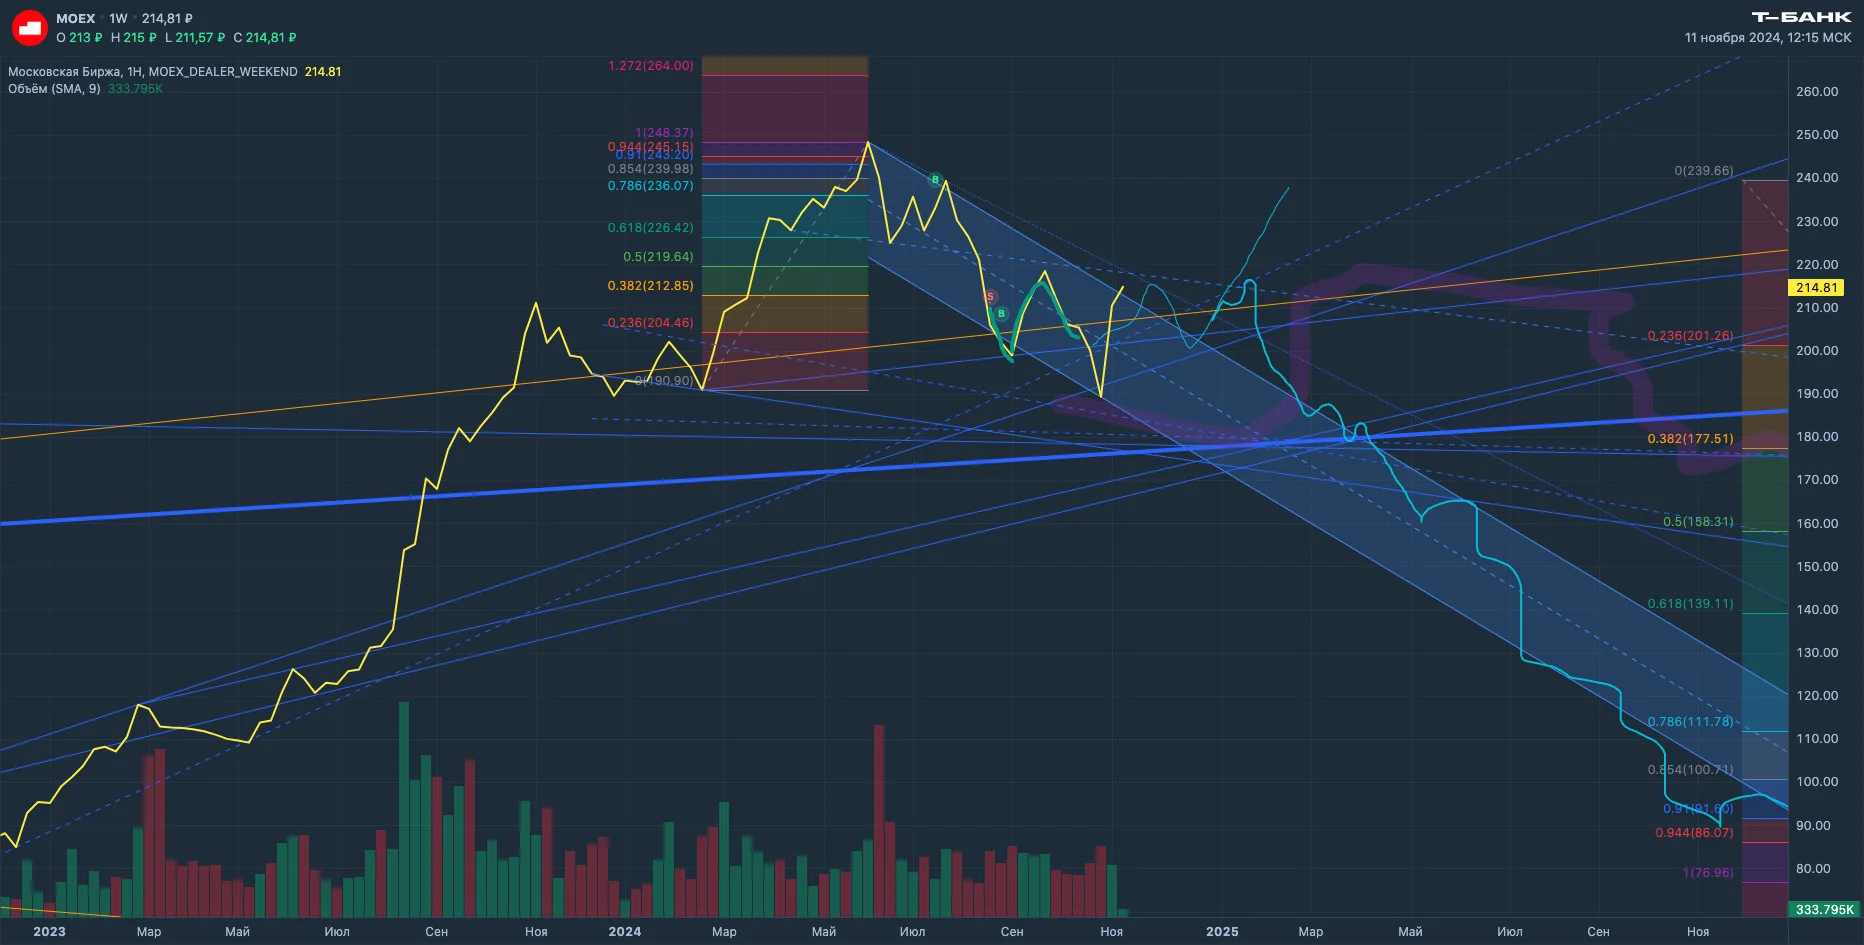Screen dimensions: 1864x945
Task: Click the Fibonacci label 0.382(212.85)
Action: click(x=650, y=286)
